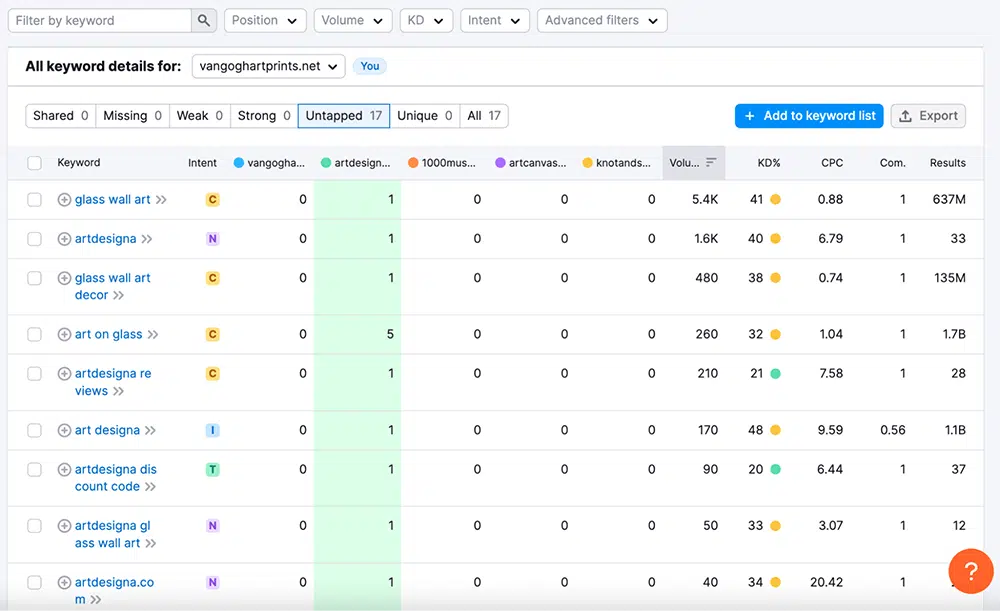Click plus icon for 'artdesigna.com'
The height and width of the screenshot is (611, 1000).
click(64, 582)
